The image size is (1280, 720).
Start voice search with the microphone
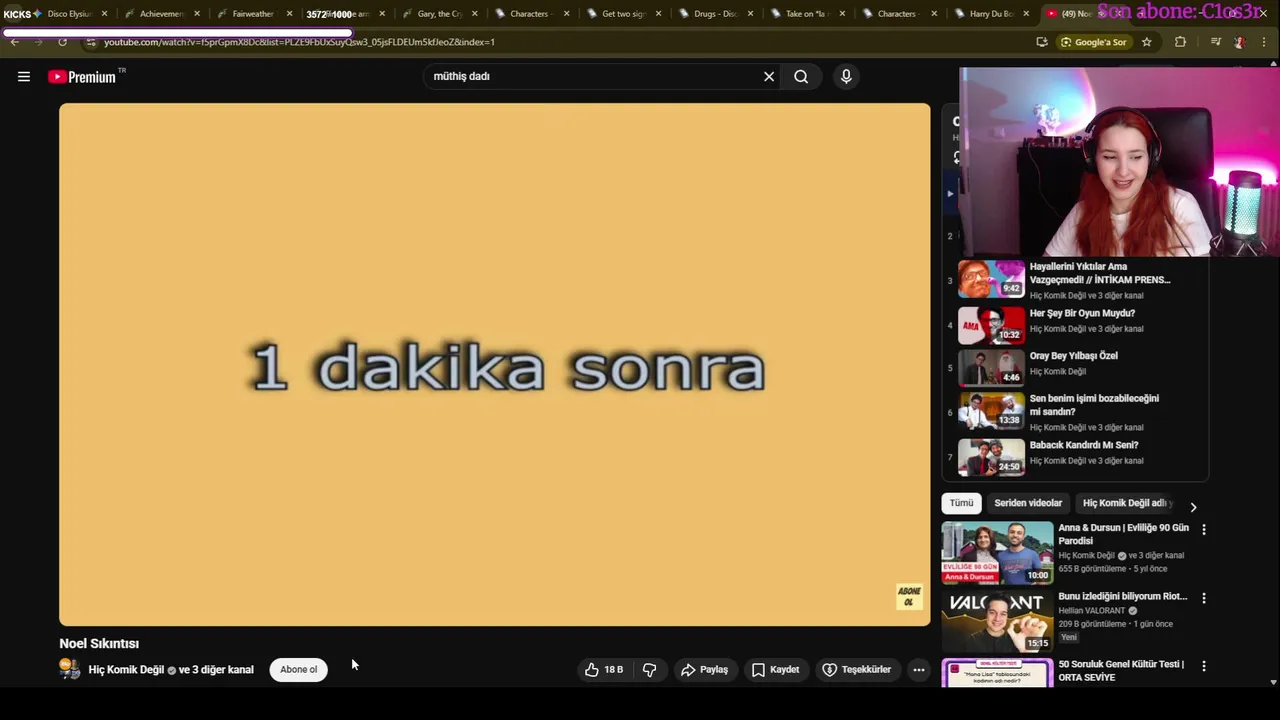[846, 76]
